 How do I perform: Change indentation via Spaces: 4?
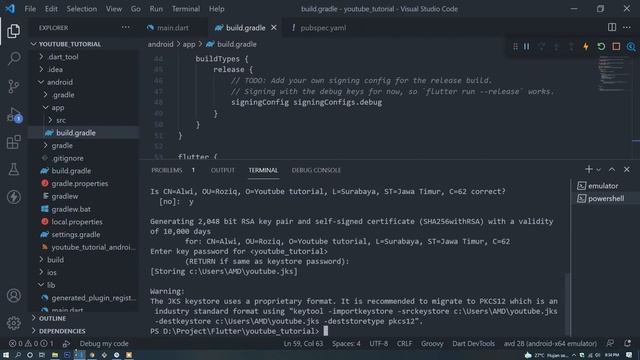pos(346,343)
